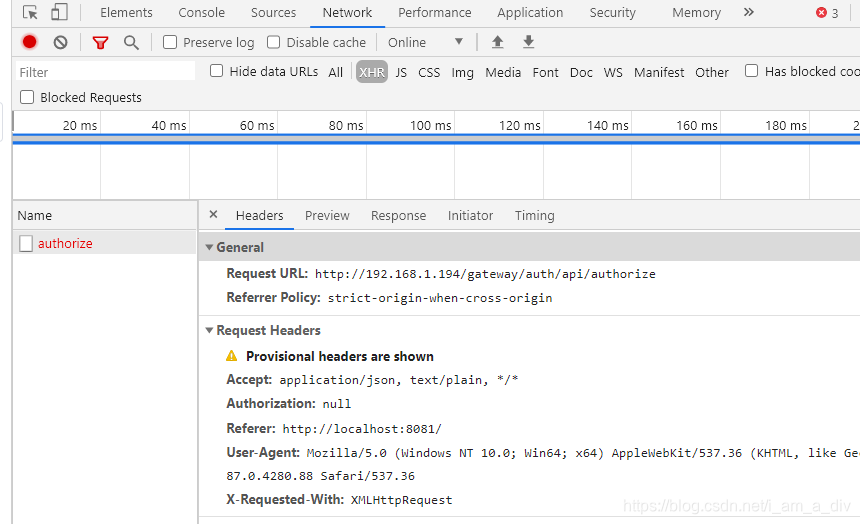Filter requests by WS
The image size is (860, 524).
point(613,72)
